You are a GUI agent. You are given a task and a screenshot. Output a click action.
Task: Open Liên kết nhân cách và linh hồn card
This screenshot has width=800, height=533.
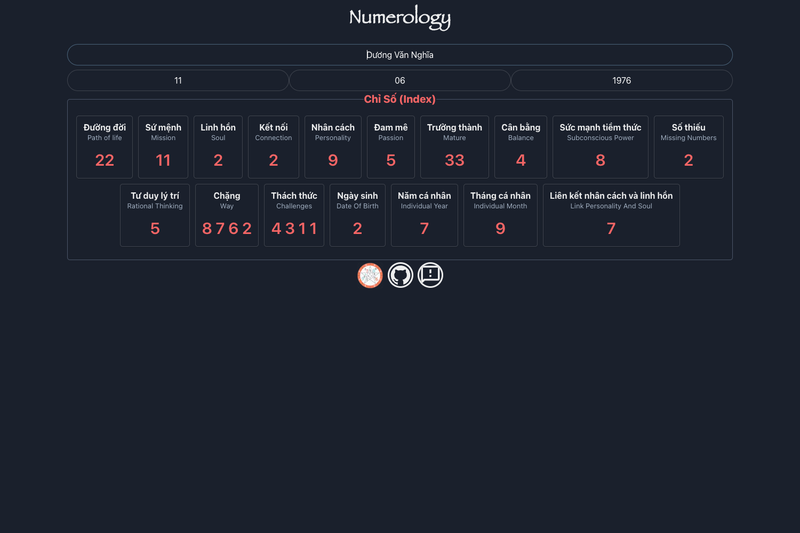611,215
